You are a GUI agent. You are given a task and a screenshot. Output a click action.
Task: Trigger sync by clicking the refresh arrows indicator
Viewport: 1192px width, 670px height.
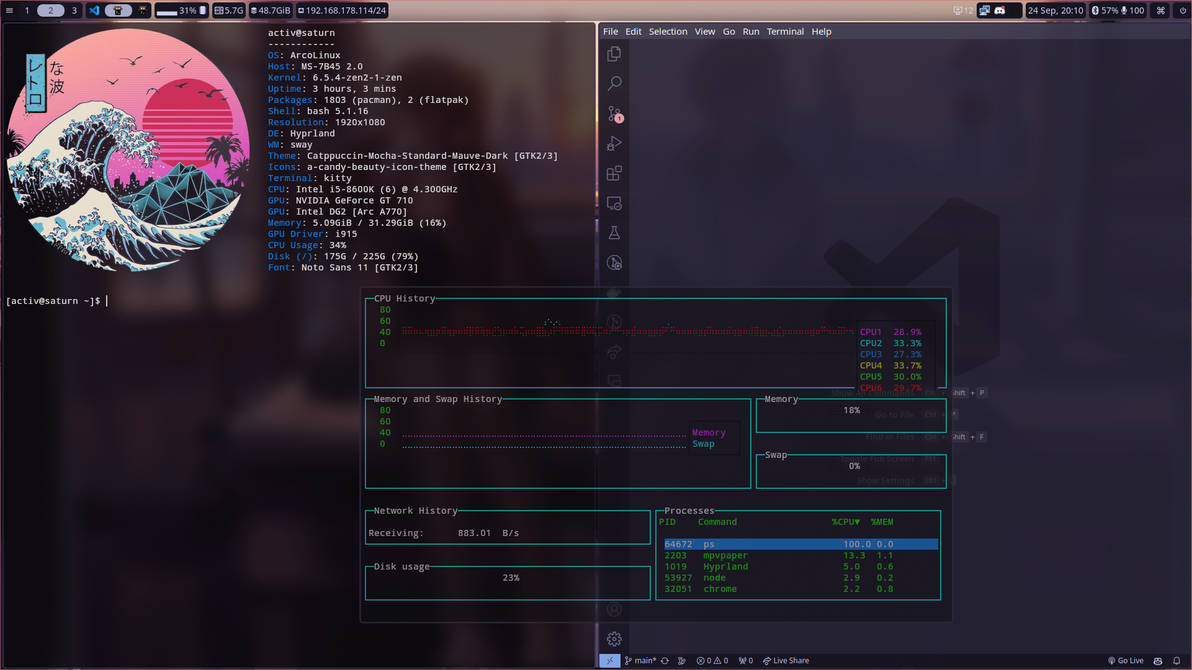coord(663,660)
